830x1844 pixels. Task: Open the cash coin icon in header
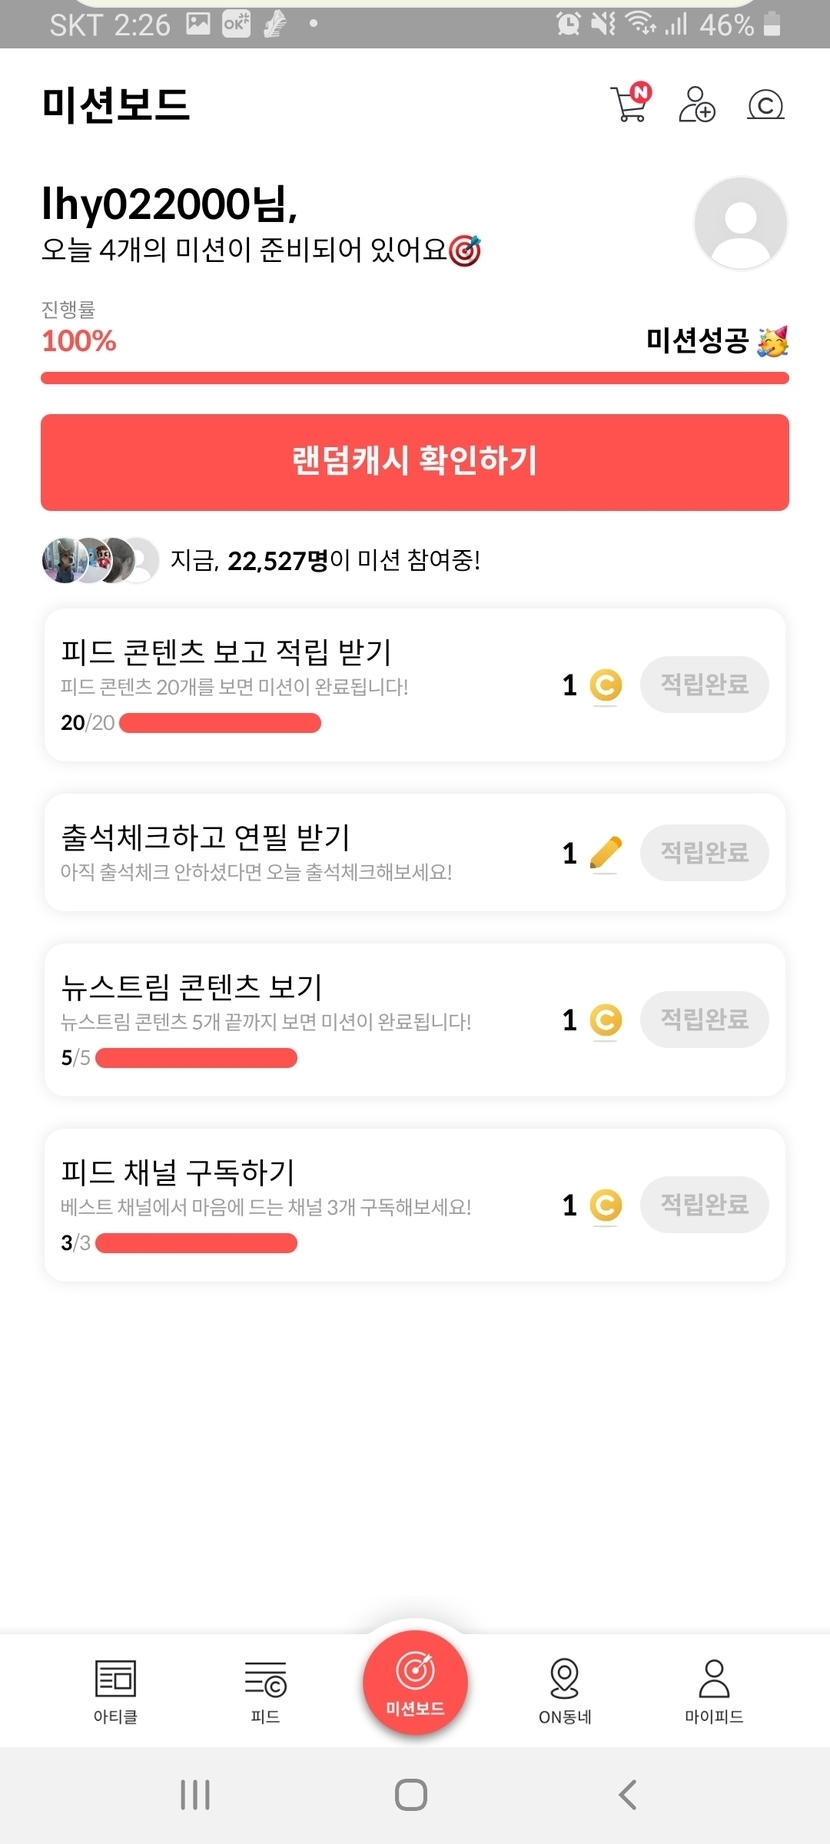[x=765, y=104]
